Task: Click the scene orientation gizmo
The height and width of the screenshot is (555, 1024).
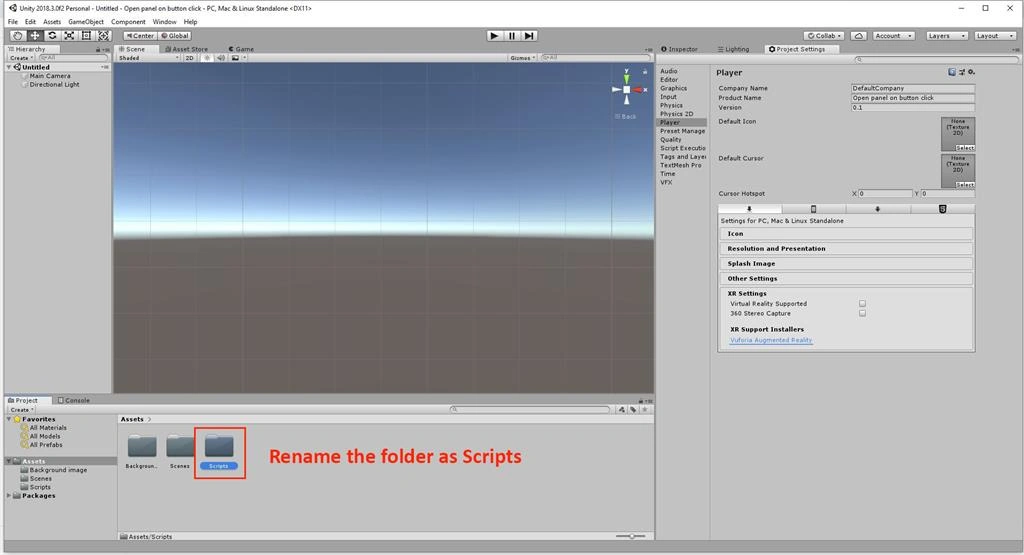Action: [x=627, y=89]
